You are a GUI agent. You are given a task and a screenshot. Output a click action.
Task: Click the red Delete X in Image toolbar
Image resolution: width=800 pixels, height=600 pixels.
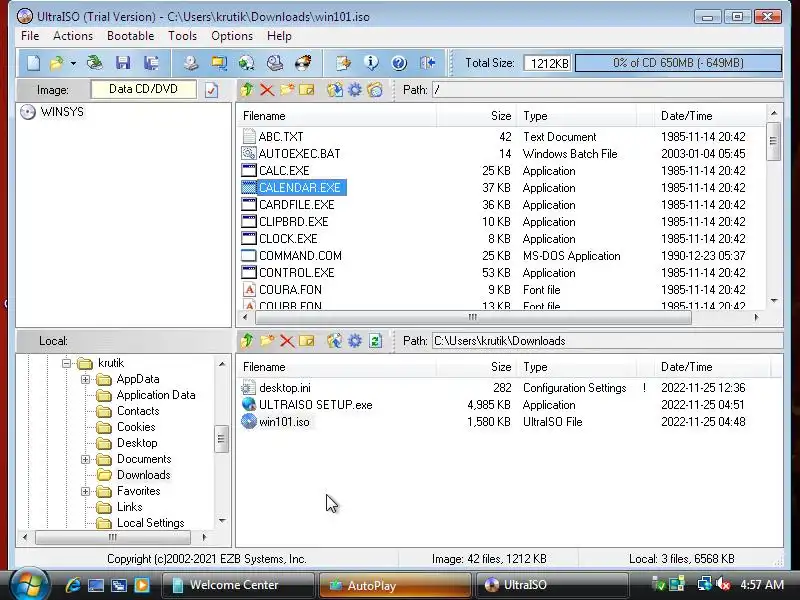click(x=267, y=90)
